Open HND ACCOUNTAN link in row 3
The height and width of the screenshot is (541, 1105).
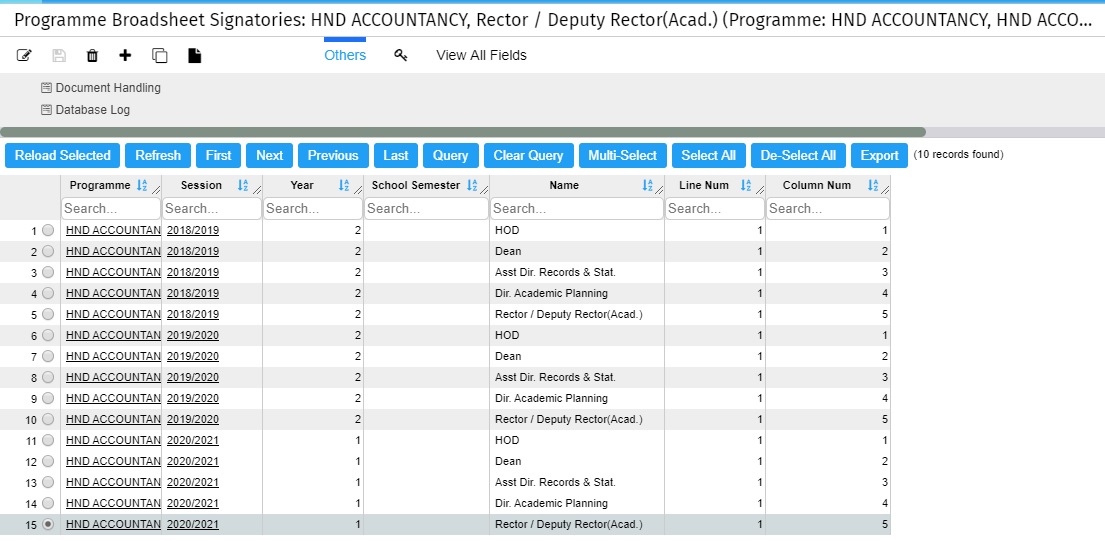coord(113,272)
